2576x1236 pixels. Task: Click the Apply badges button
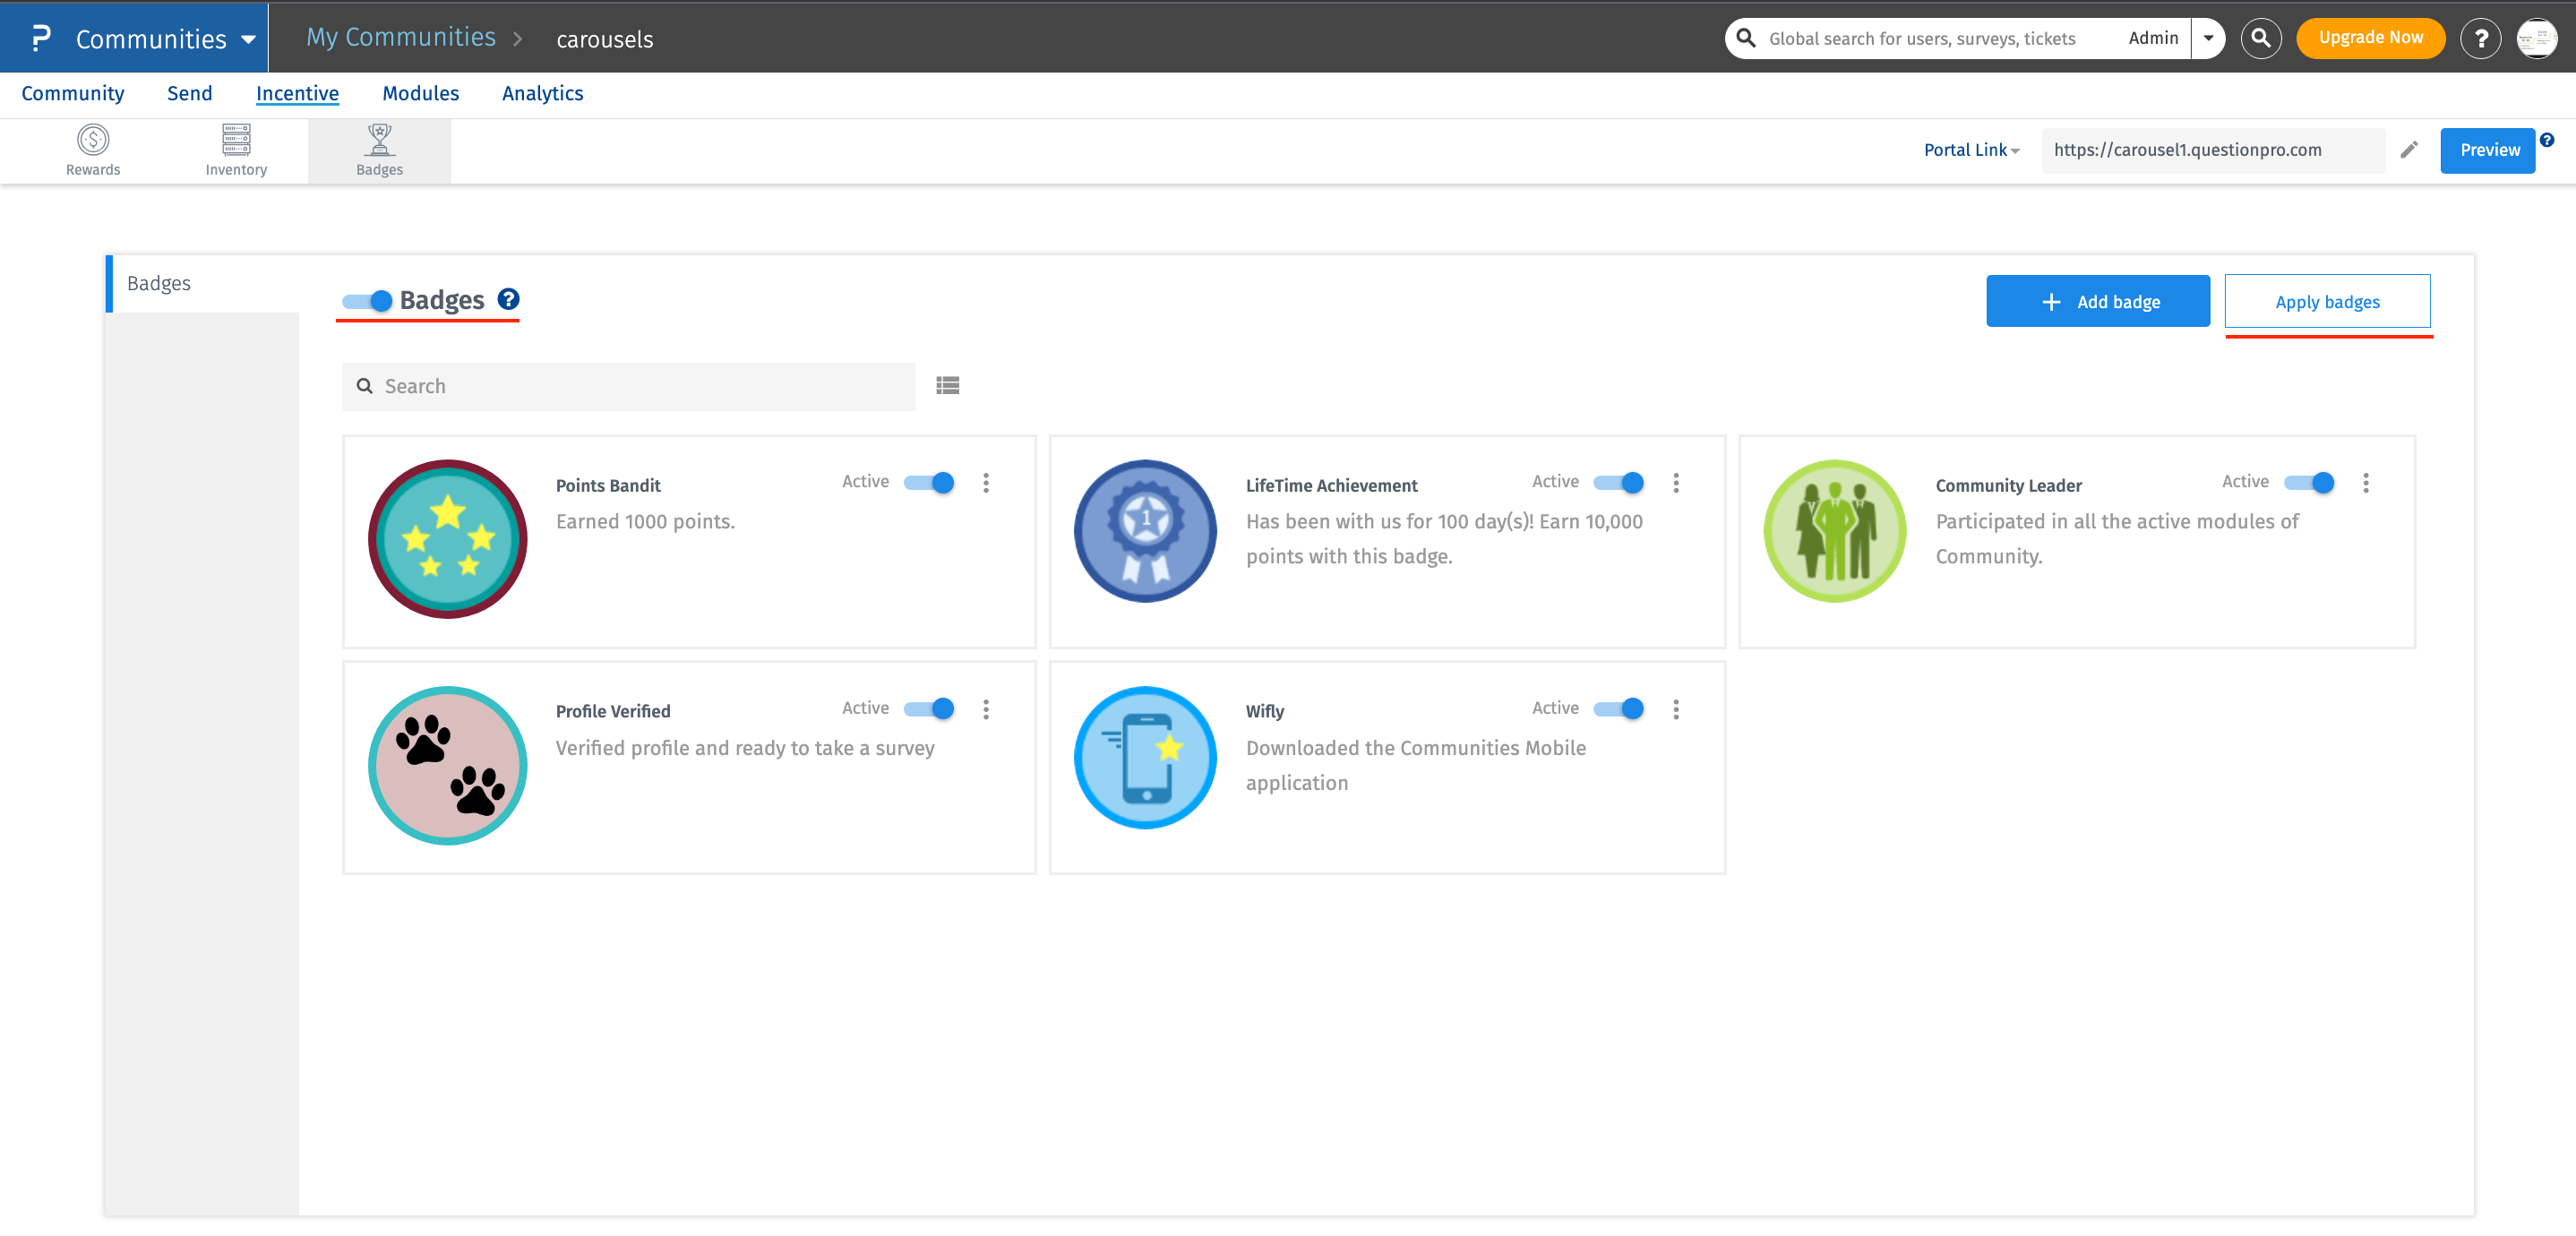(2326, 301)
